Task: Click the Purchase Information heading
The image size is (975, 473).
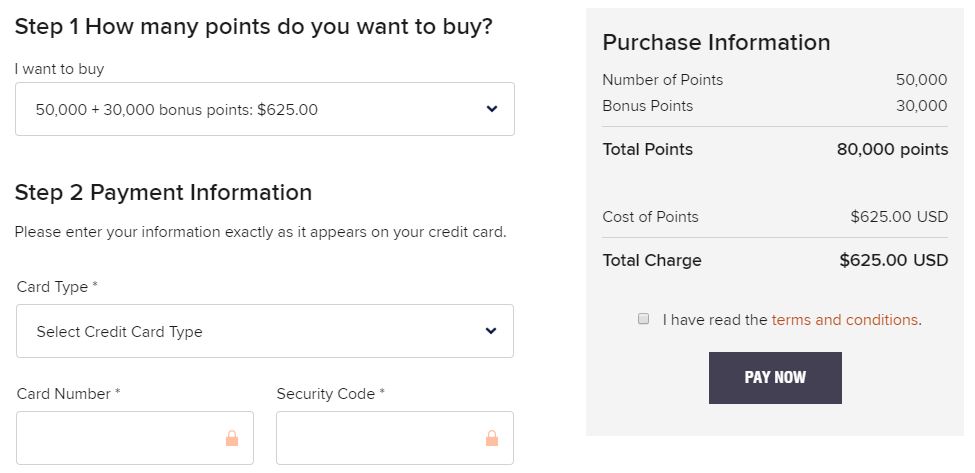Action: [716, 42]
